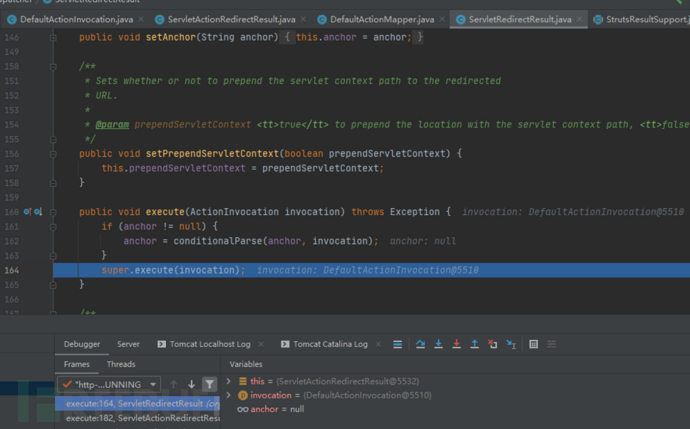Viewport: 690px width, 429px height.
Task: Switch to Frames sub-tab
Action: [77, 364]
